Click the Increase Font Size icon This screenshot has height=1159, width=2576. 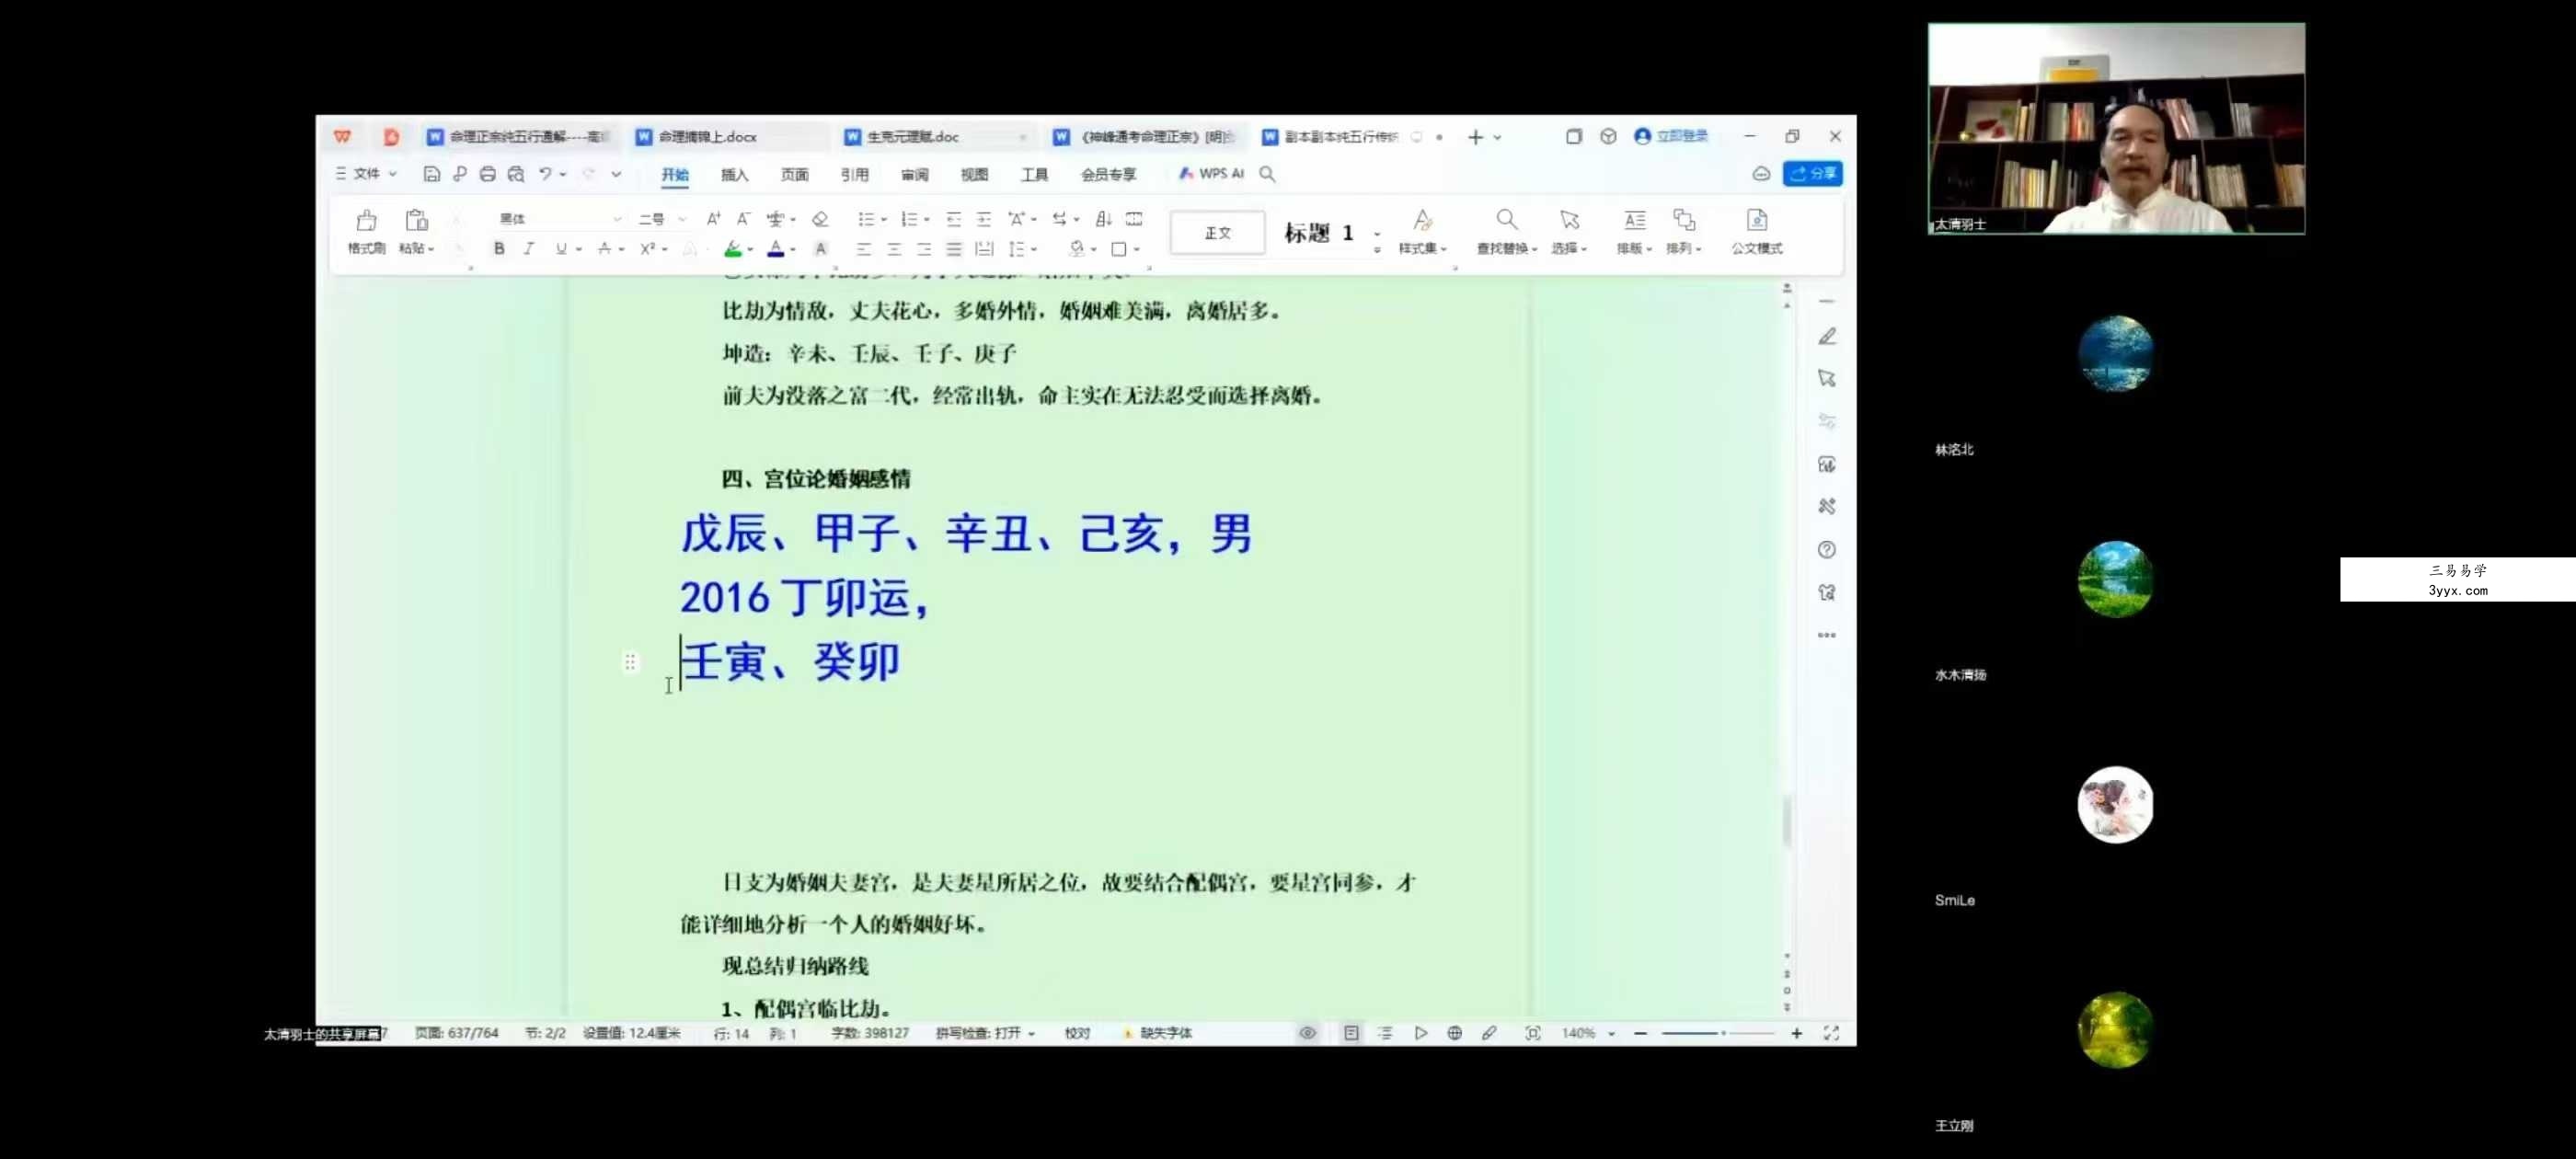tap(713, 219)
